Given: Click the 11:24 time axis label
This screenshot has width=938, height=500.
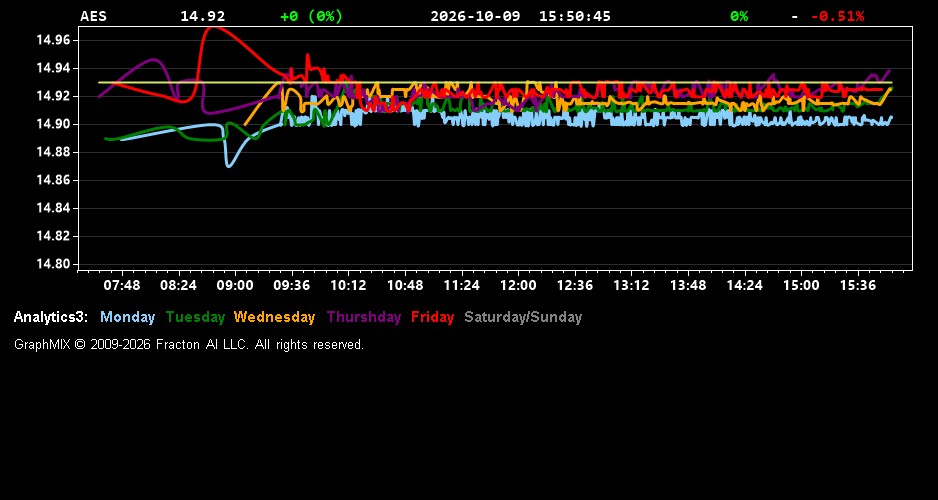Looking at the screenshot, I should (x=462, y=286).
